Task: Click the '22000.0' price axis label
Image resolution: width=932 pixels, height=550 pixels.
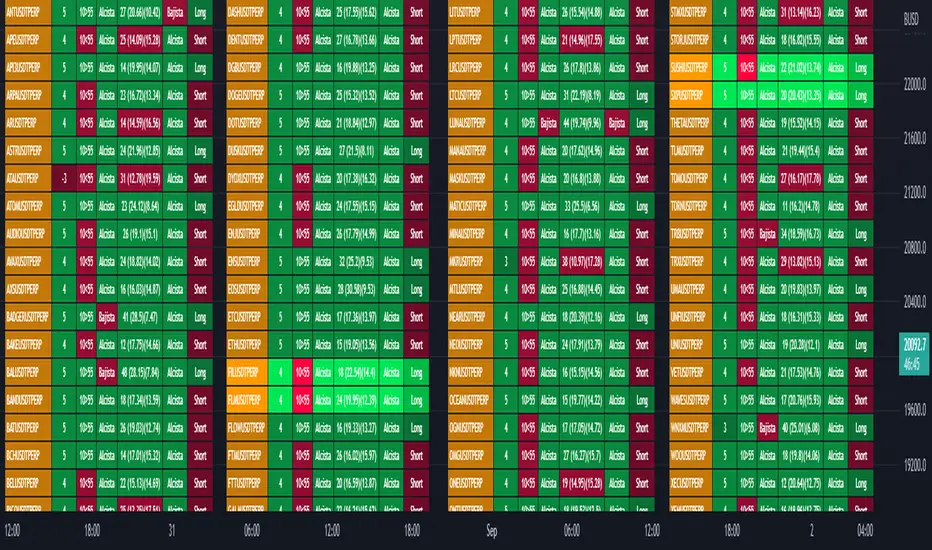Action: 914,84
